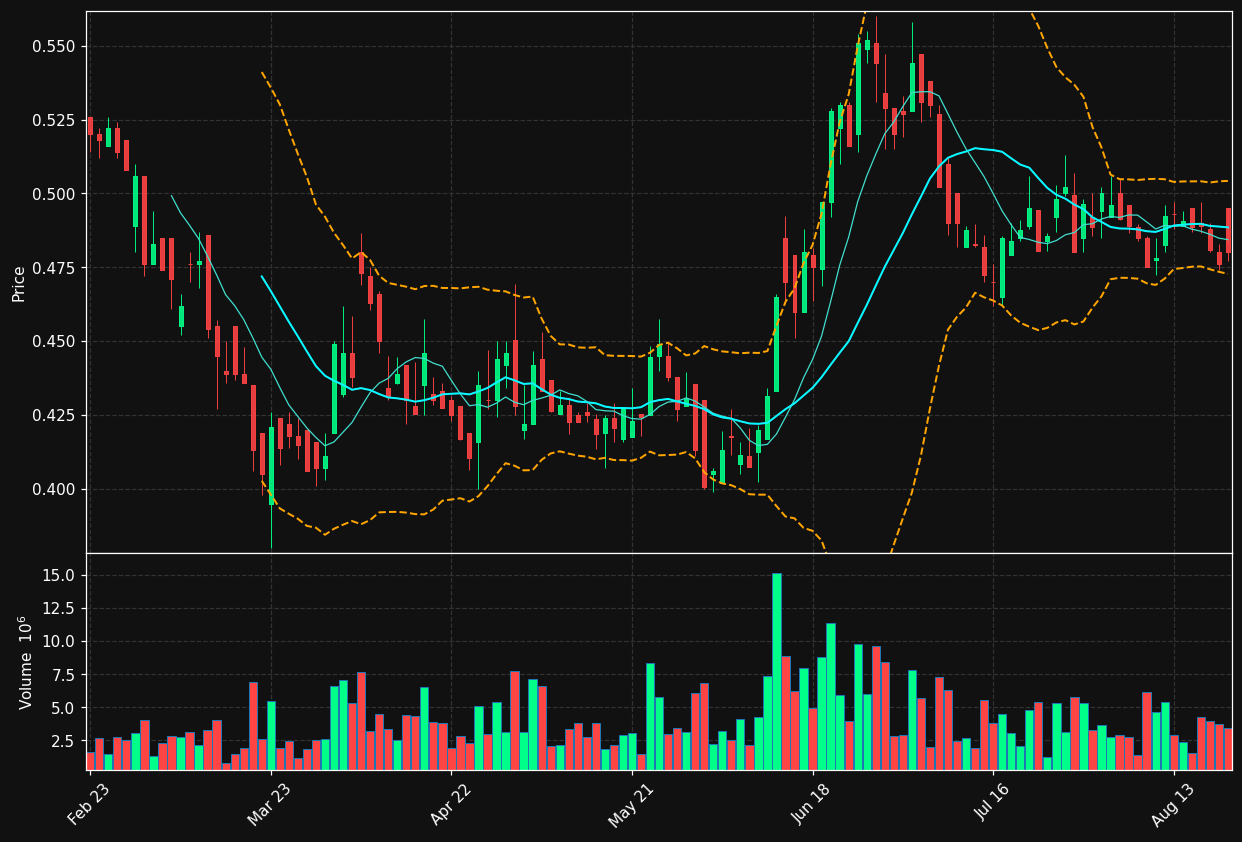
Task: Click the Price axis title
Action: (x=19, y=282)
